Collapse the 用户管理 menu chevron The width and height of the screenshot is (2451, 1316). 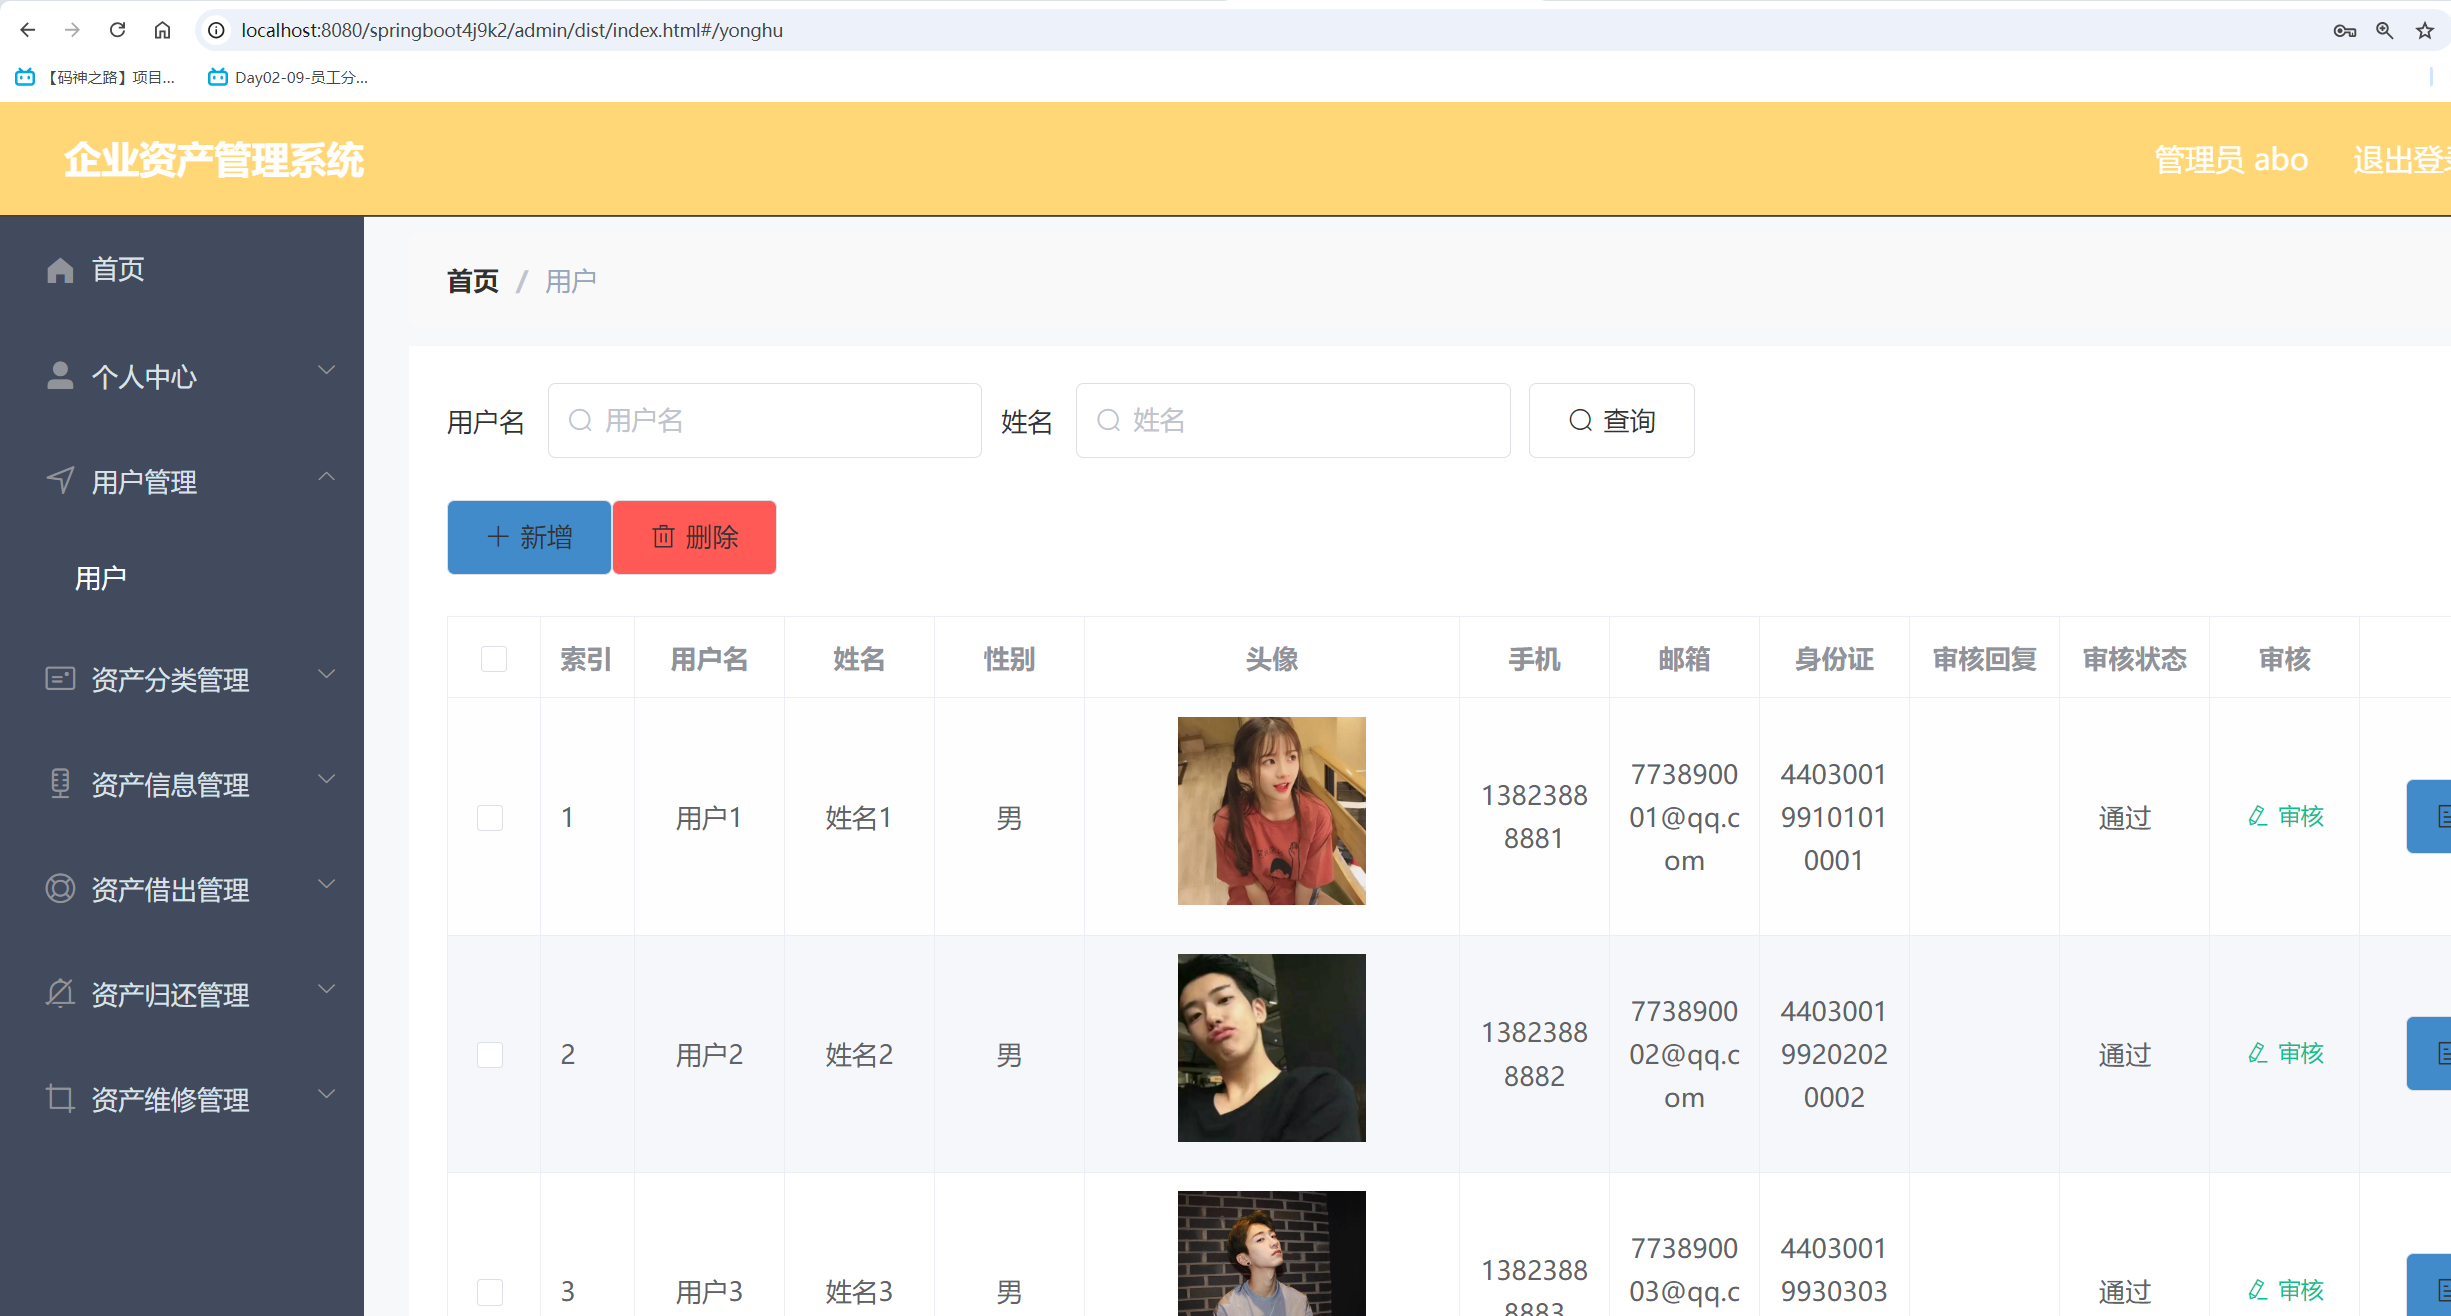[x=327, y=476]
